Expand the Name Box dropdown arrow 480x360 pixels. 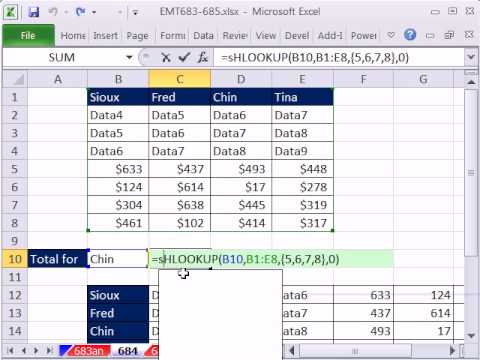click(x=129, y=58)
